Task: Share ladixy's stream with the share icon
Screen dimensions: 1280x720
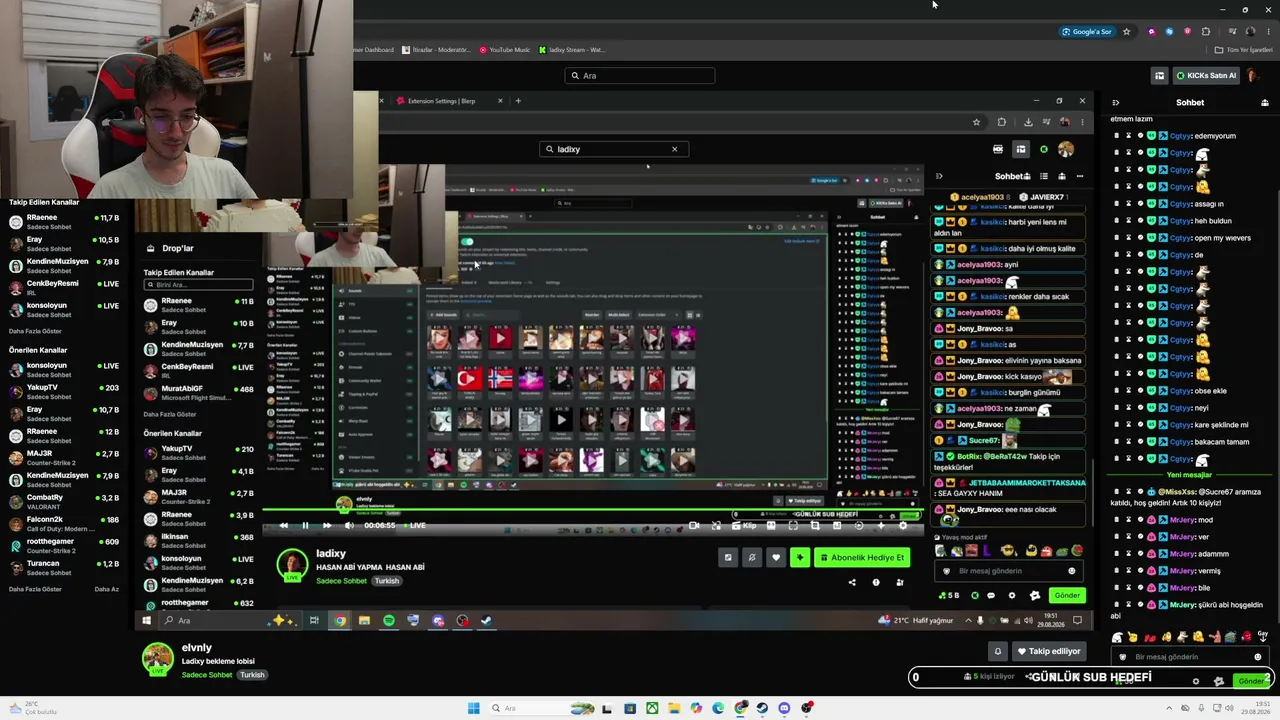Action: click(x=852, y=582)
